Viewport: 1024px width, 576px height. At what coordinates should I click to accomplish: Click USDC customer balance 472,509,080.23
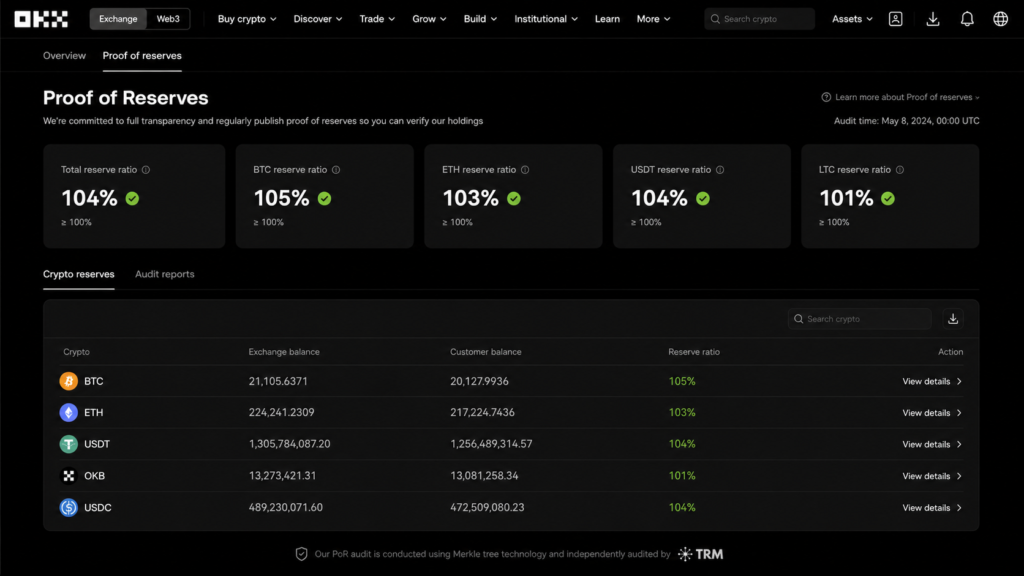tap(487, 507)
